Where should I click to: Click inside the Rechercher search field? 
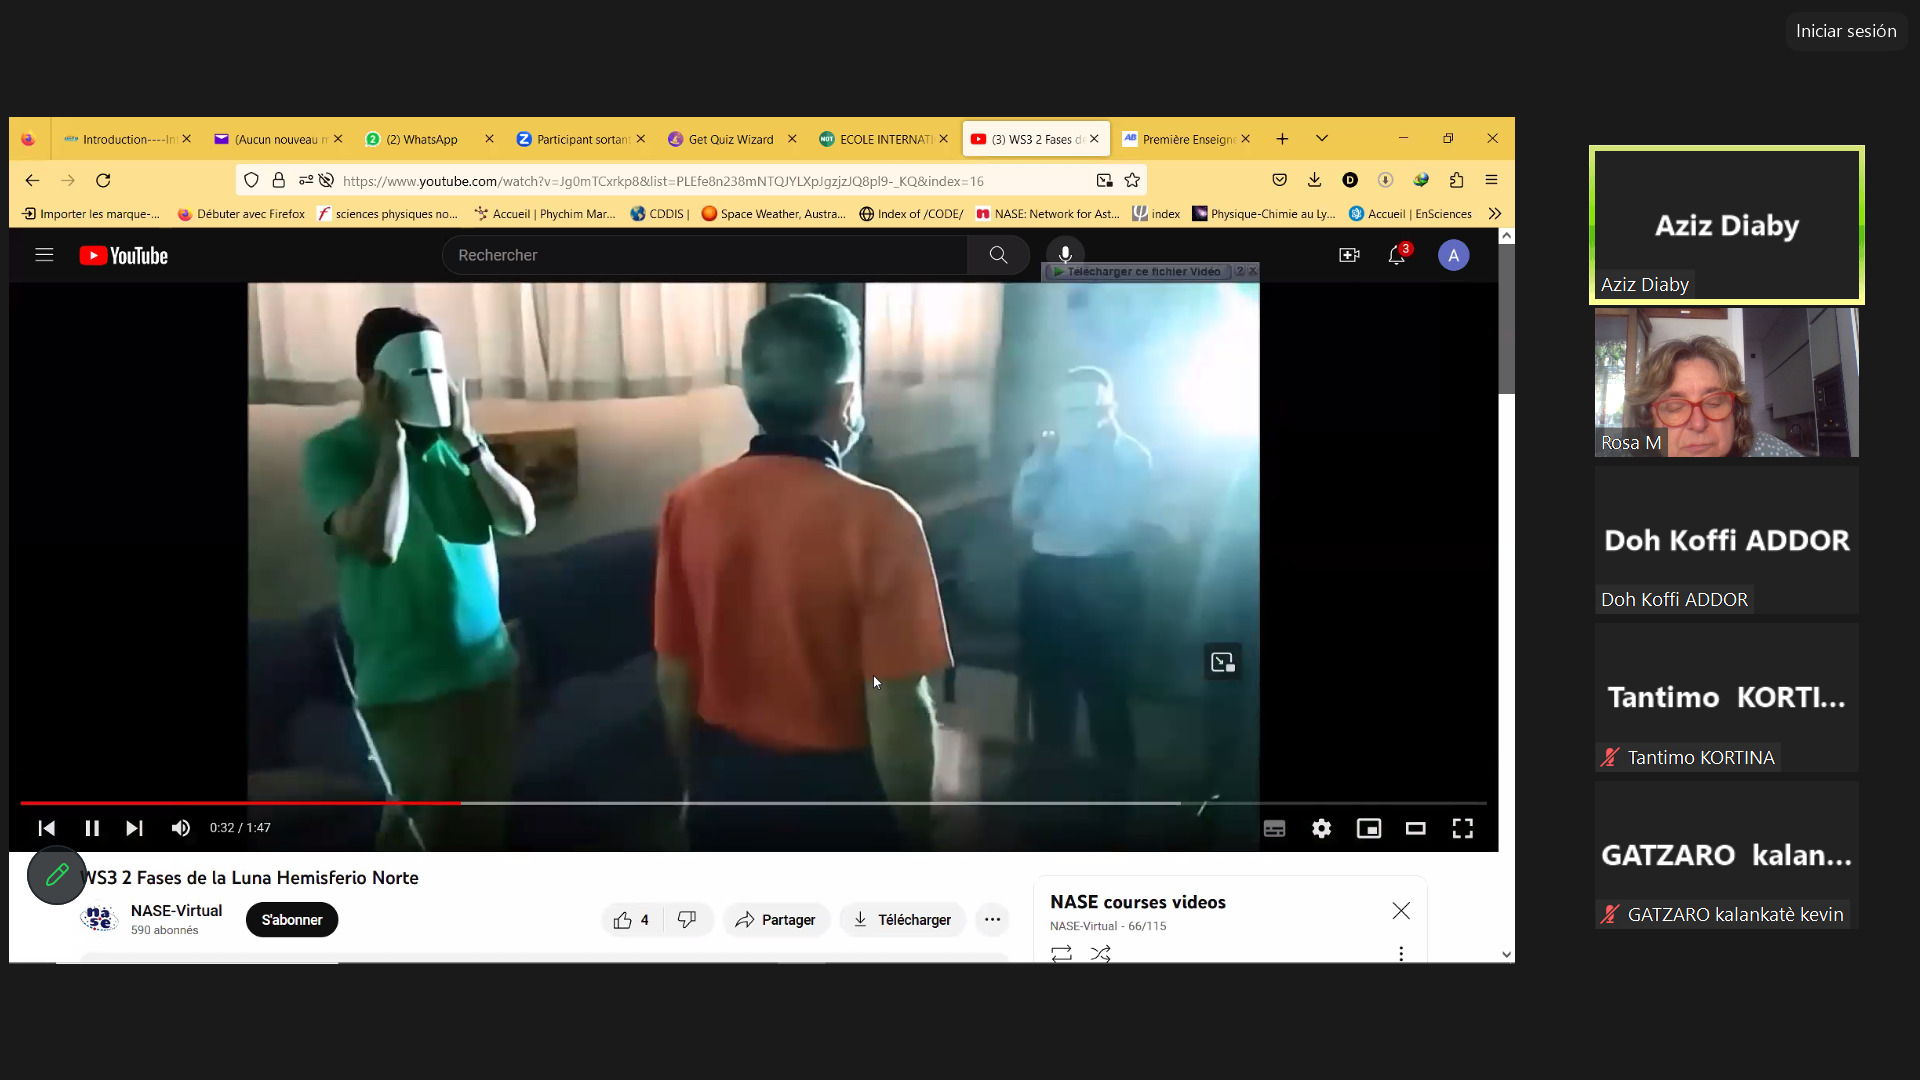pos(704,255)
